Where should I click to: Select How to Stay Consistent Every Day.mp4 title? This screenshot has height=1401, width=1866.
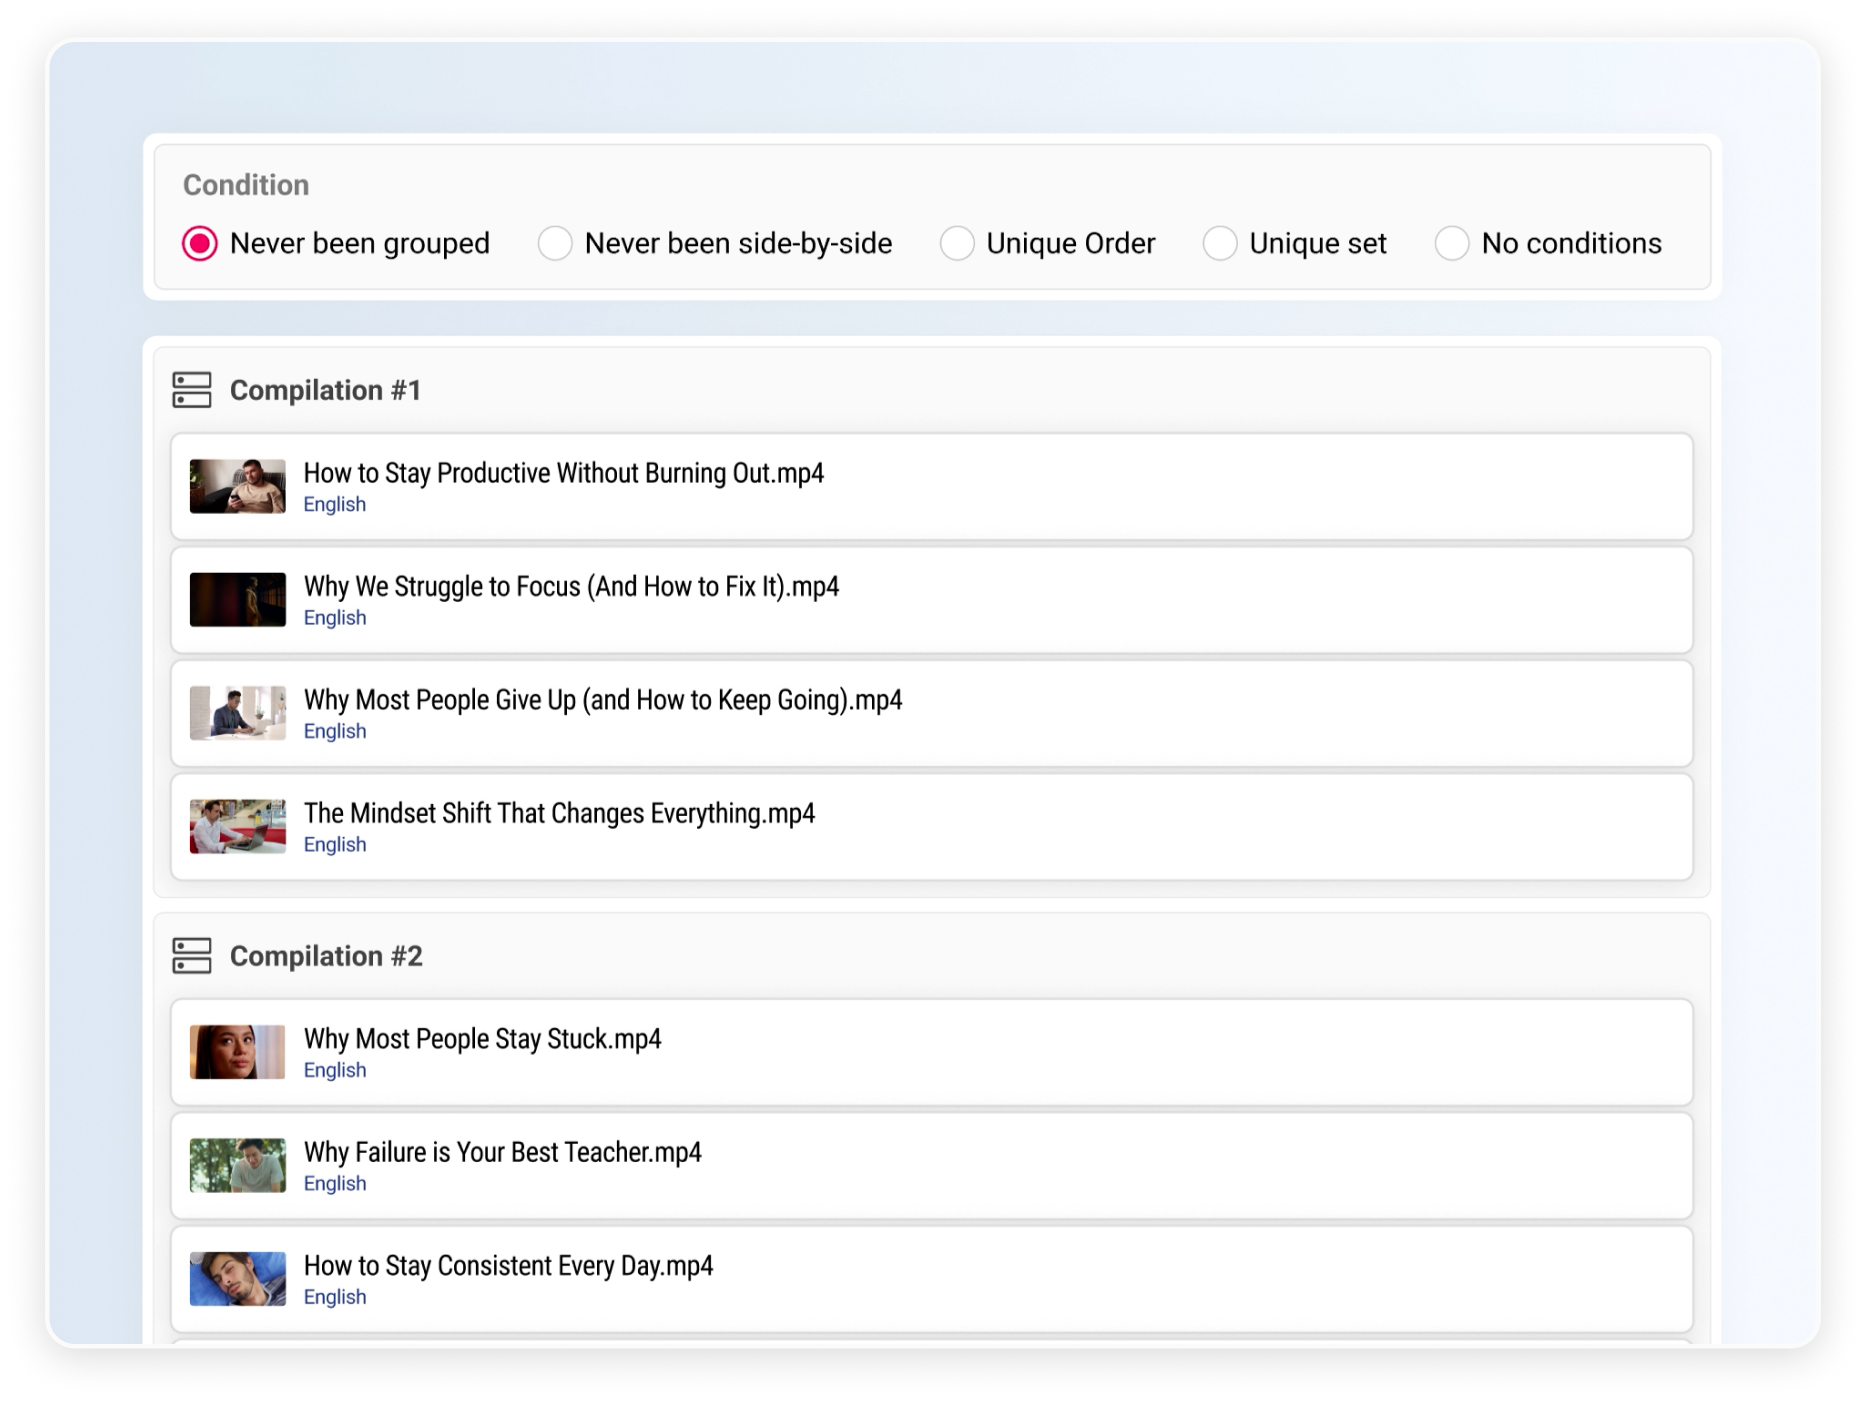click(x=508, y=1266)
